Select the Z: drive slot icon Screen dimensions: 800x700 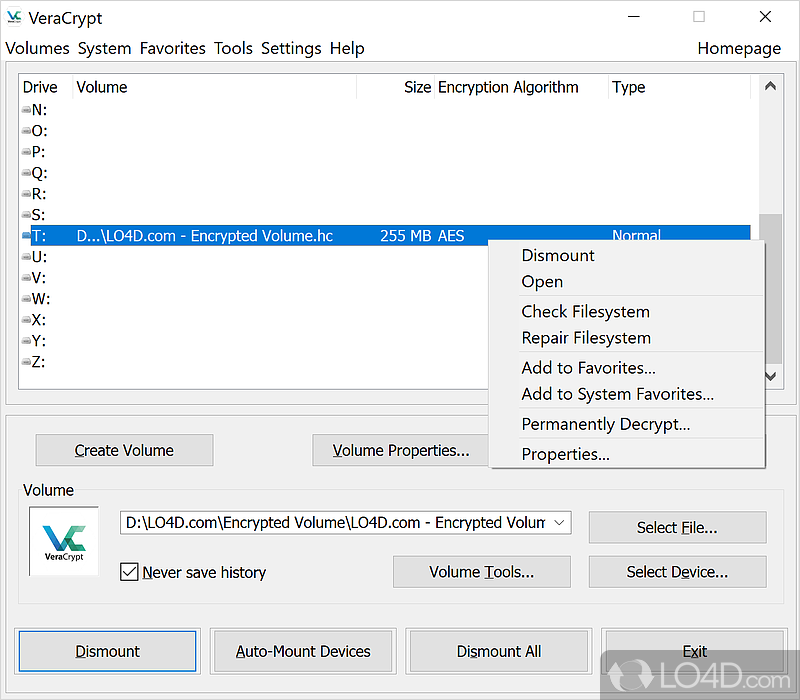coord(26,362)
